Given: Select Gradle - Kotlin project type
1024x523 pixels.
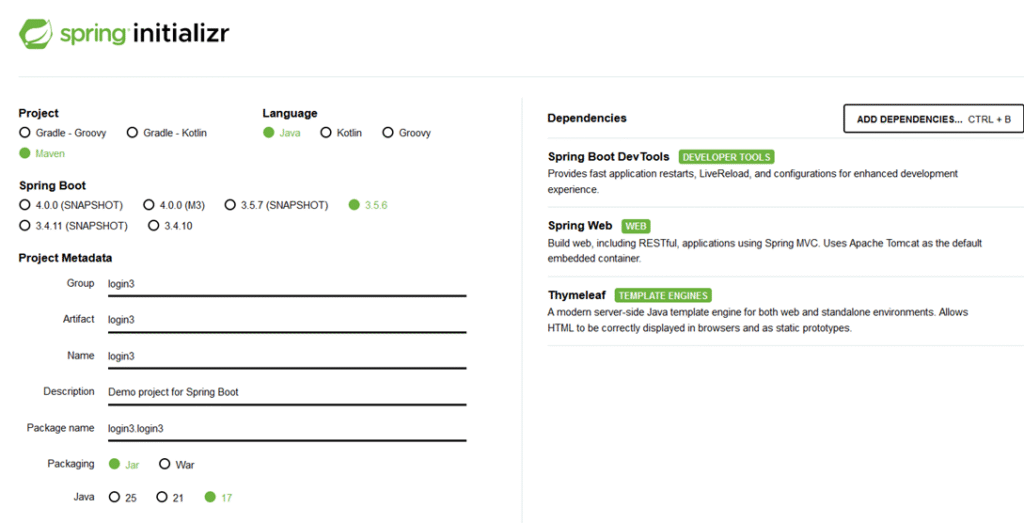Looking at the screenshot, I should click(130, 133).
